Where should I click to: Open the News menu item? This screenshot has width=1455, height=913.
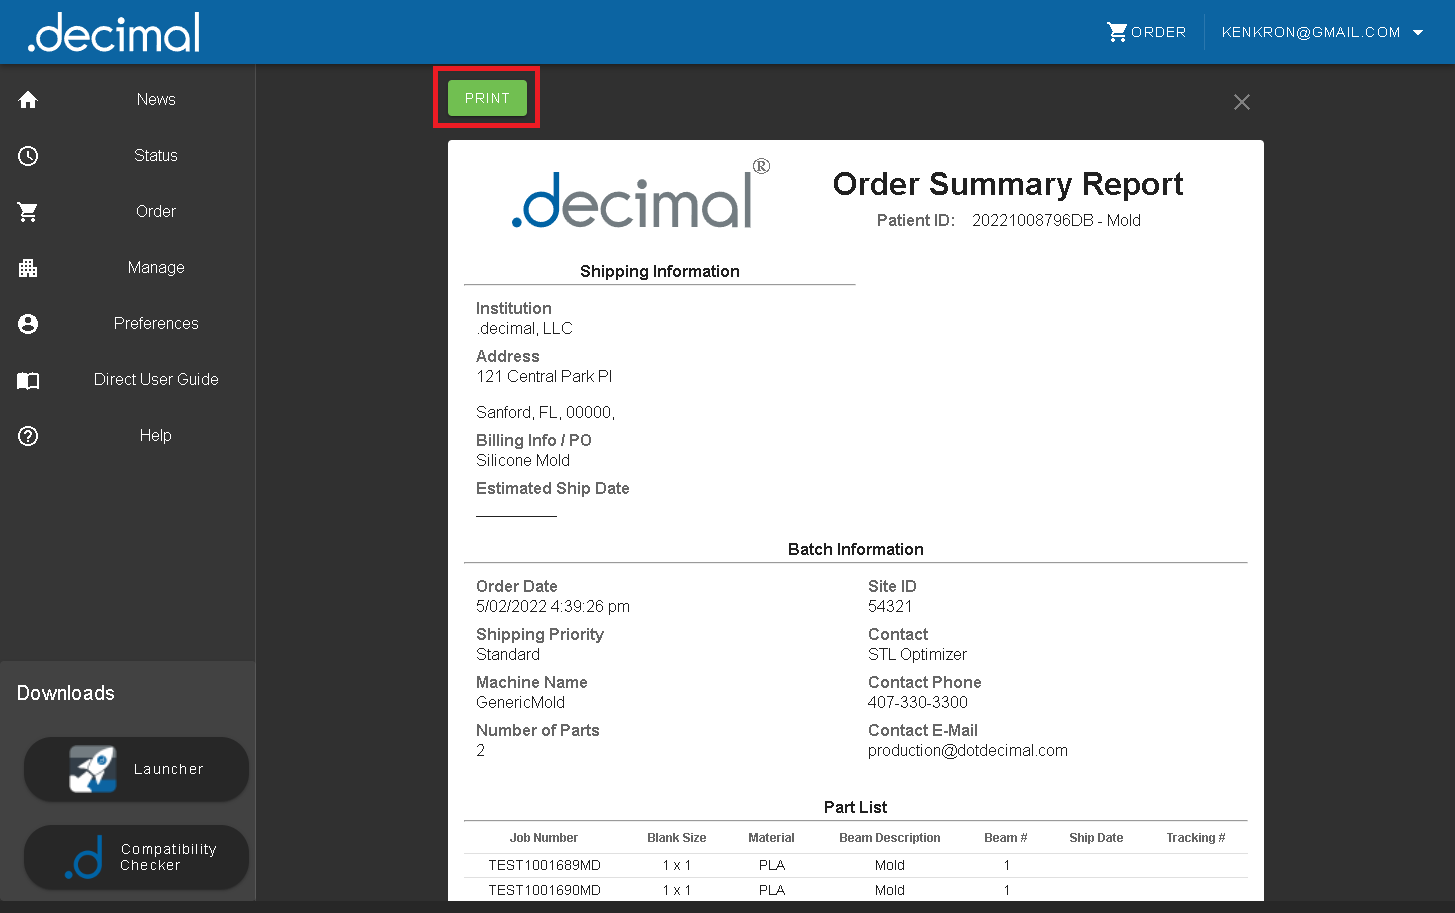point(156,100)
